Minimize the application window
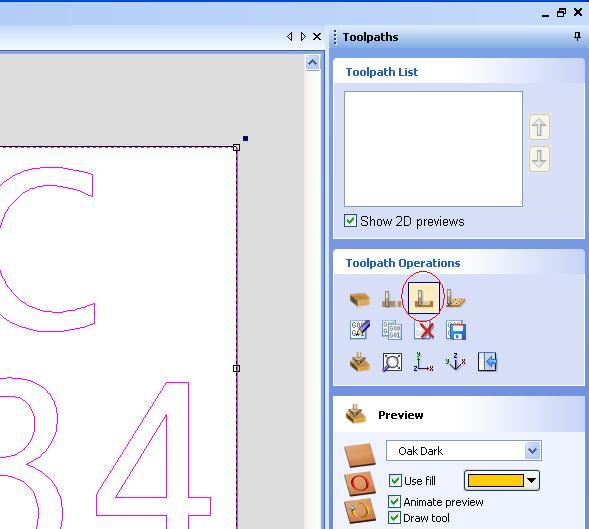Viewport: 589px width, 529px height. click(546, 15)
